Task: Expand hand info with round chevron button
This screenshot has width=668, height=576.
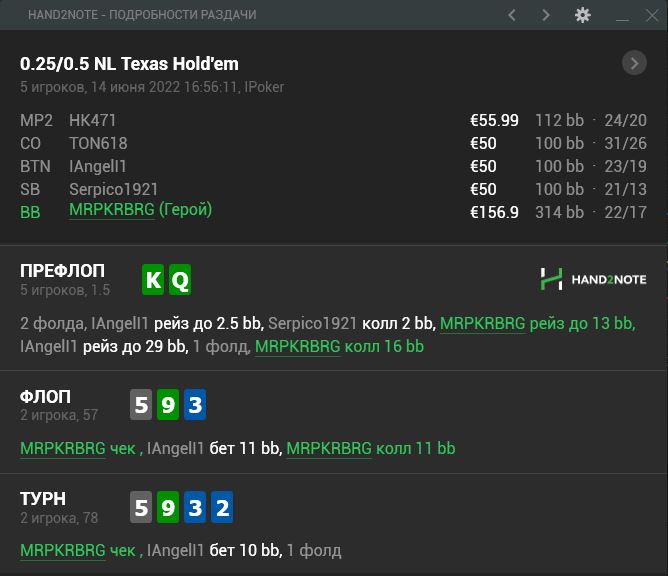Action: coord(634,64)
